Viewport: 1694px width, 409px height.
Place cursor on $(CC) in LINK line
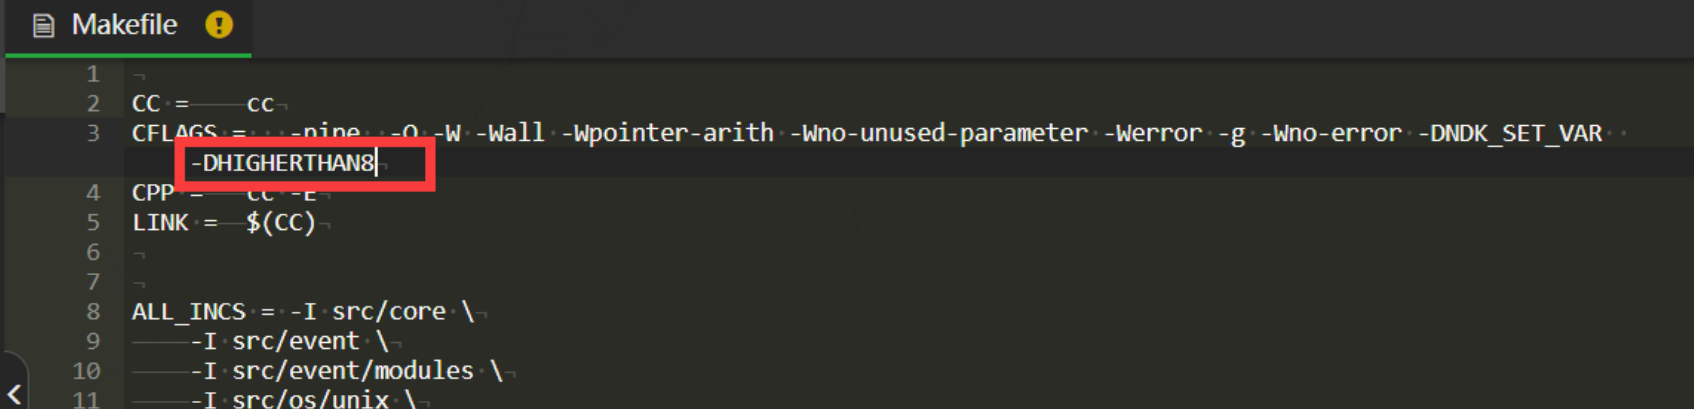click(x=281, y=222)
